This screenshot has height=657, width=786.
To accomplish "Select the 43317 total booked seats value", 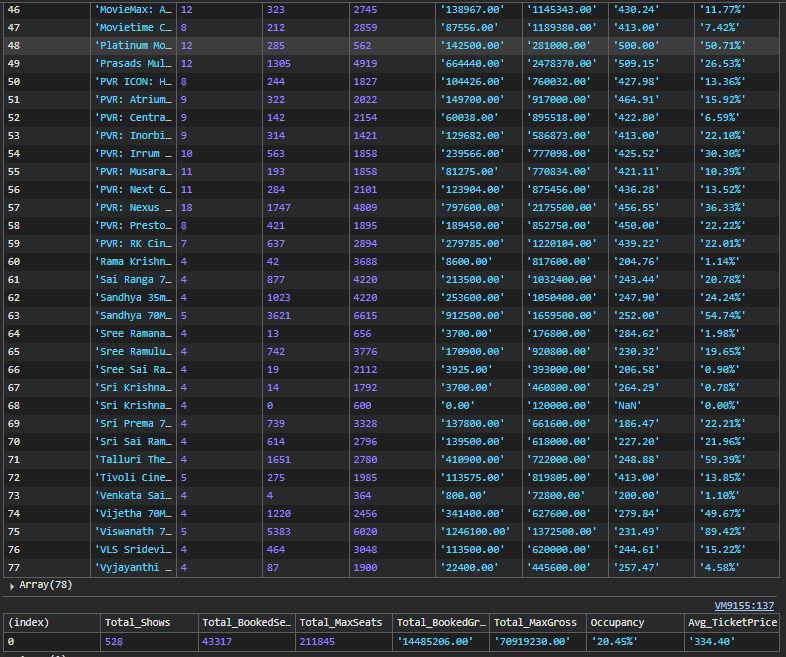I will pyautogui.click(x=217, y=641).
